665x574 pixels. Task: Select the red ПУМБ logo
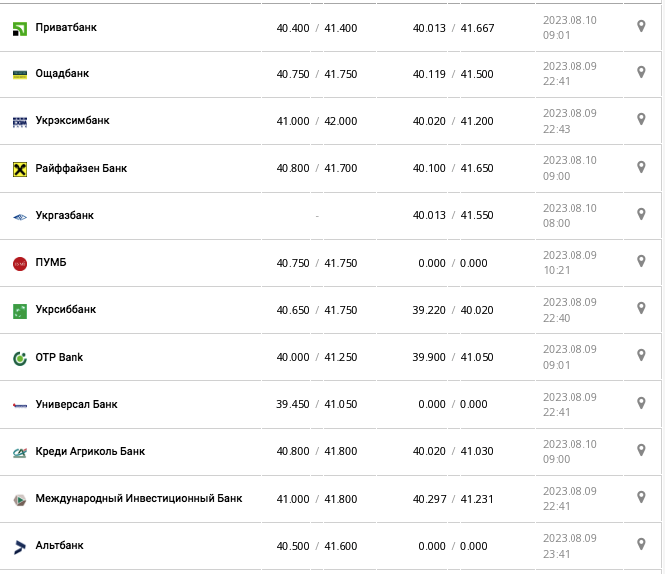point(19,264)
